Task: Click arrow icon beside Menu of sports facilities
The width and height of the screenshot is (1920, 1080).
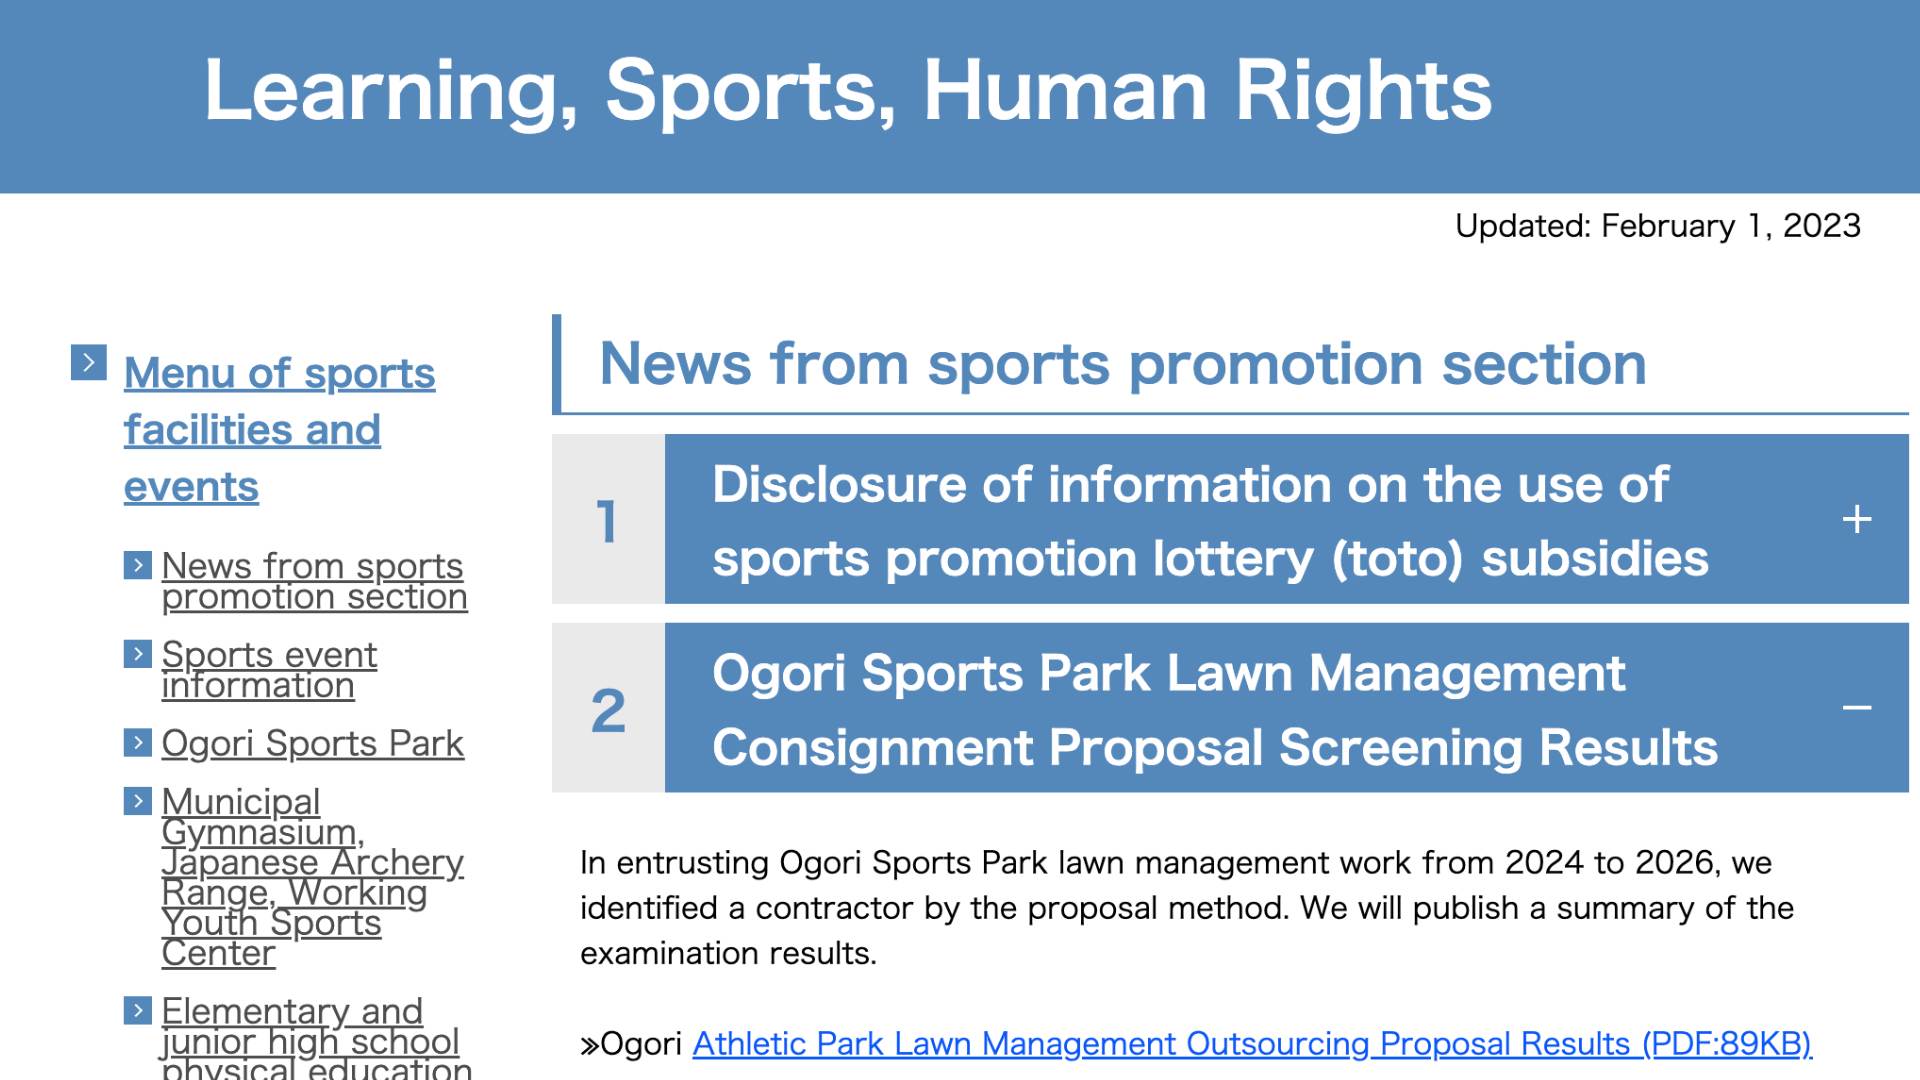Action: [x=88, y=362]
